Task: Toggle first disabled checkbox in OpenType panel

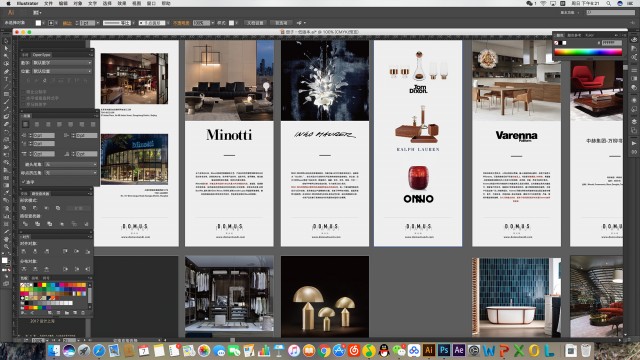Action: pos(24,92)
